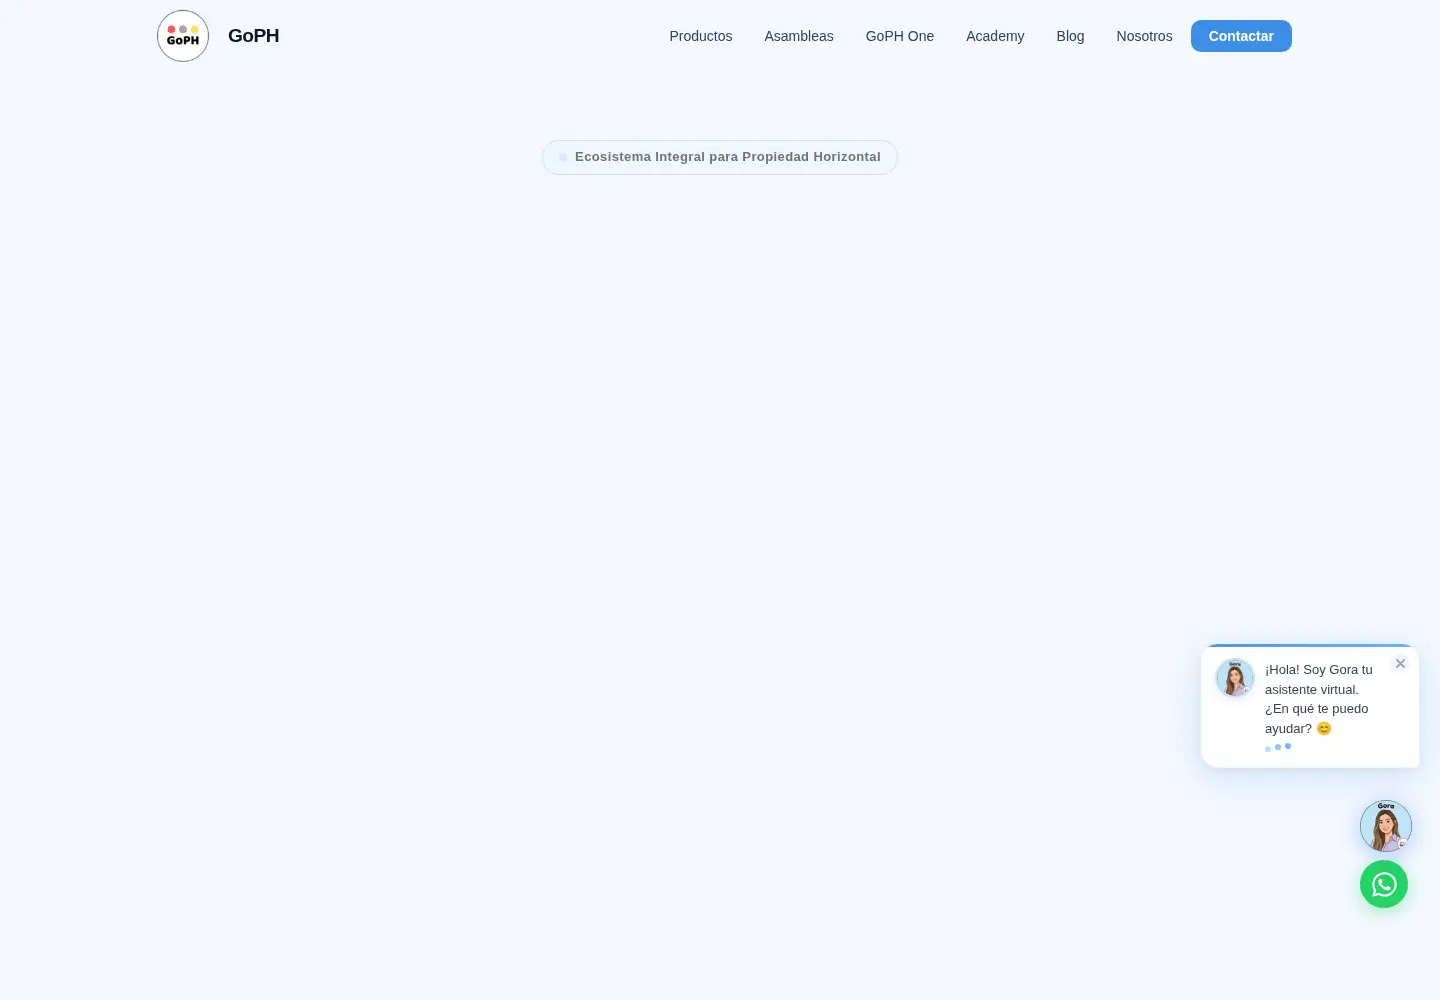
Task: Open the Nosotros page
Action: (1144, 36)
